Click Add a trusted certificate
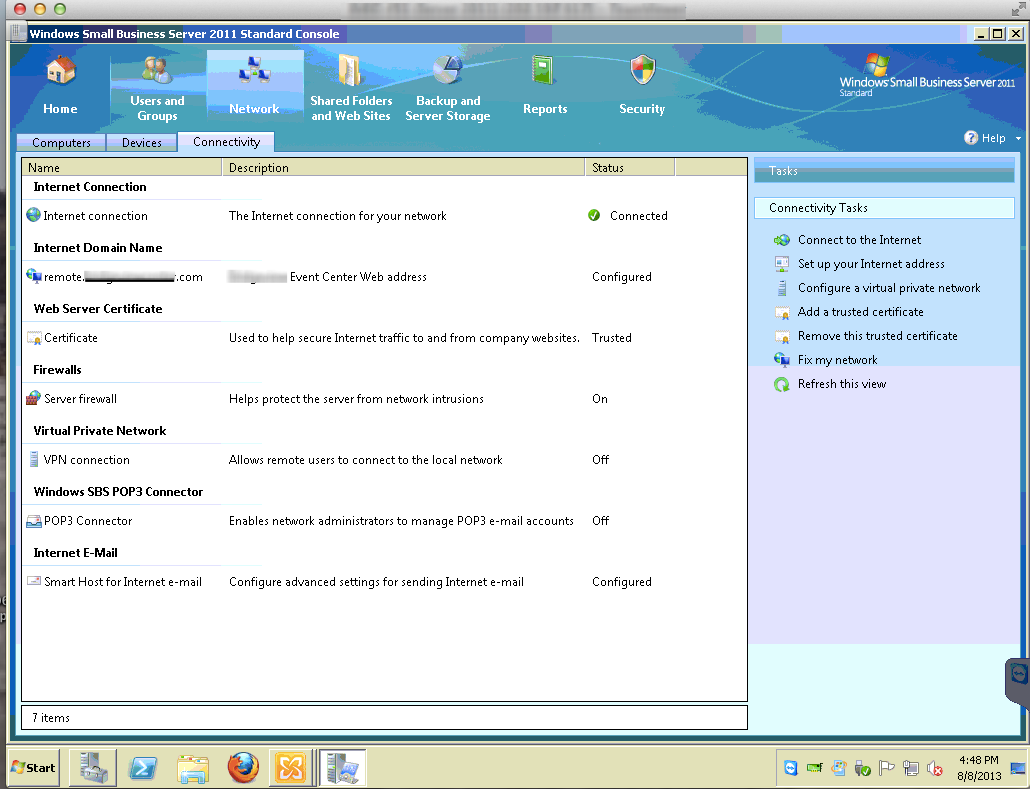Screen dimensions: 1030x789 861,311
